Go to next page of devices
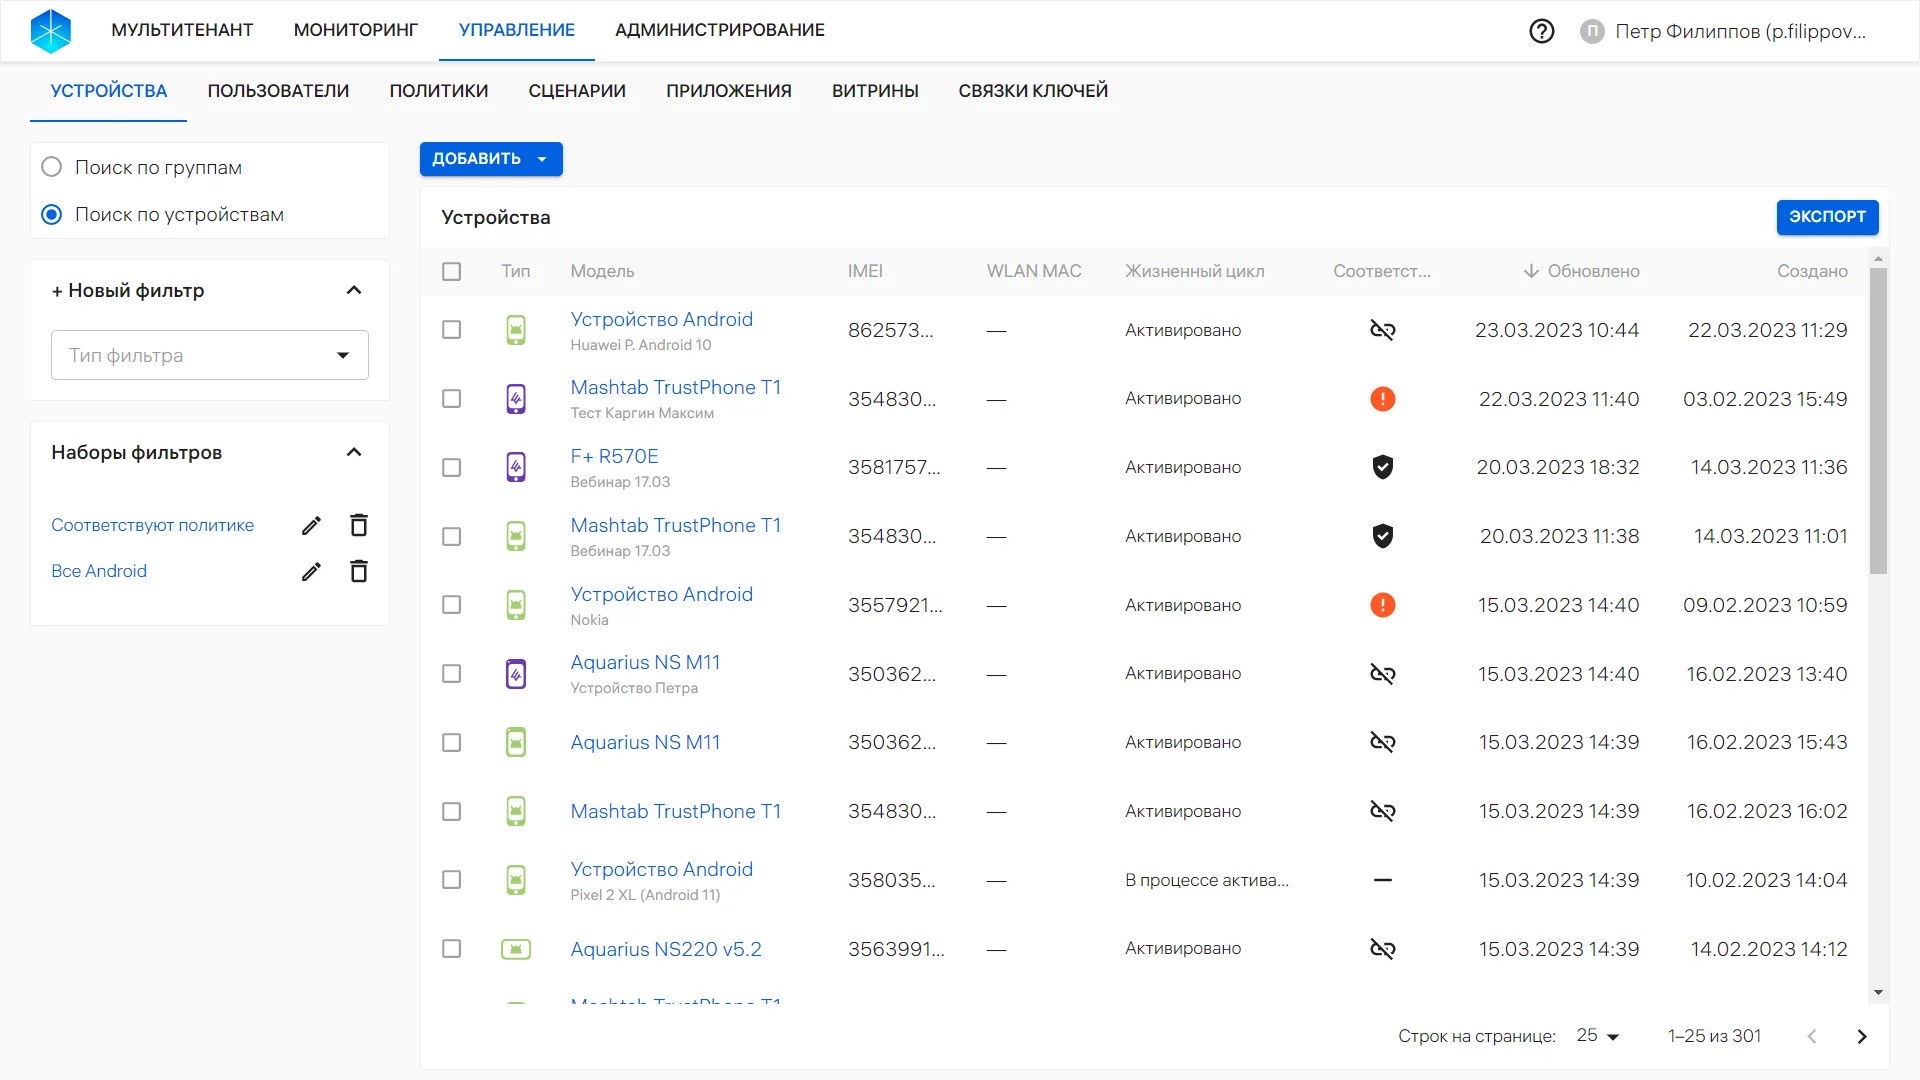The height and width of the screenshot is (1080, 1920). 1861,1037
